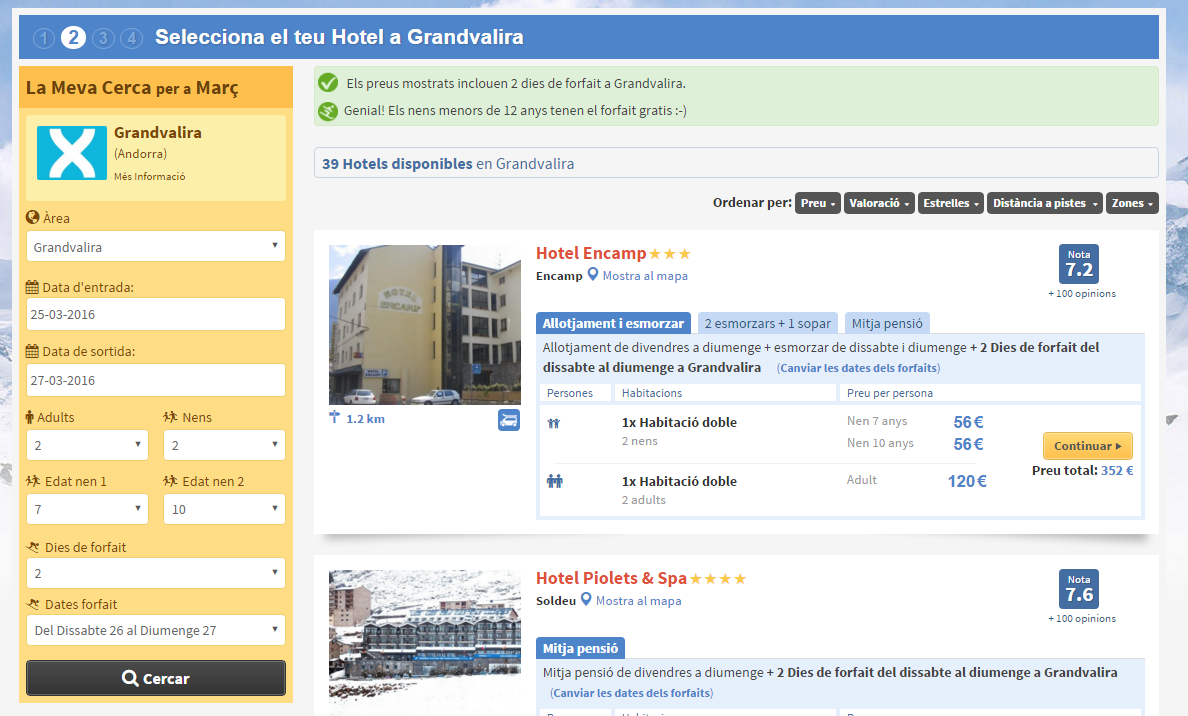Image resolution: width=1188 pixels, height=716 pixels.
Task: Click the calendar icon beside Data d'entrada
Action: pyautogui.click(x=32, y=287)
